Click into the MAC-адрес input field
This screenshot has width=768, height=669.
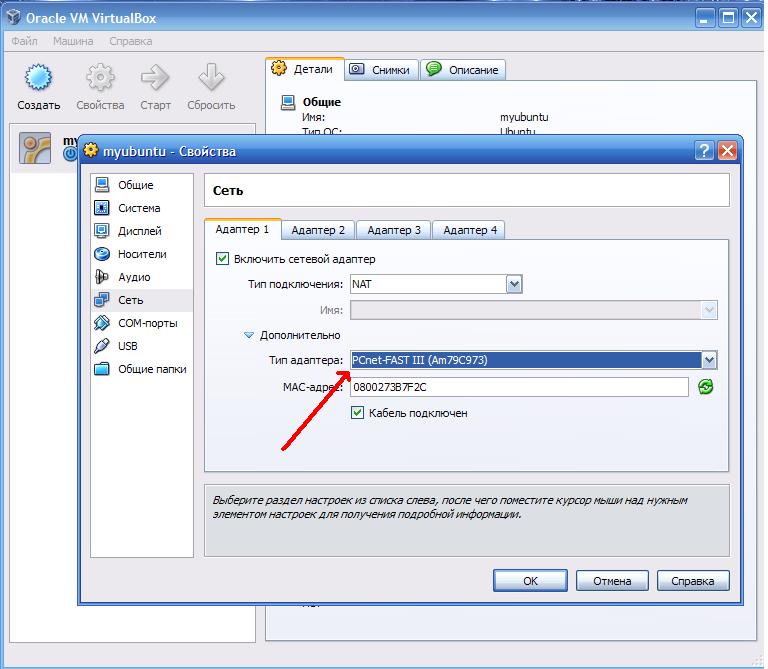tap(519, 387)
